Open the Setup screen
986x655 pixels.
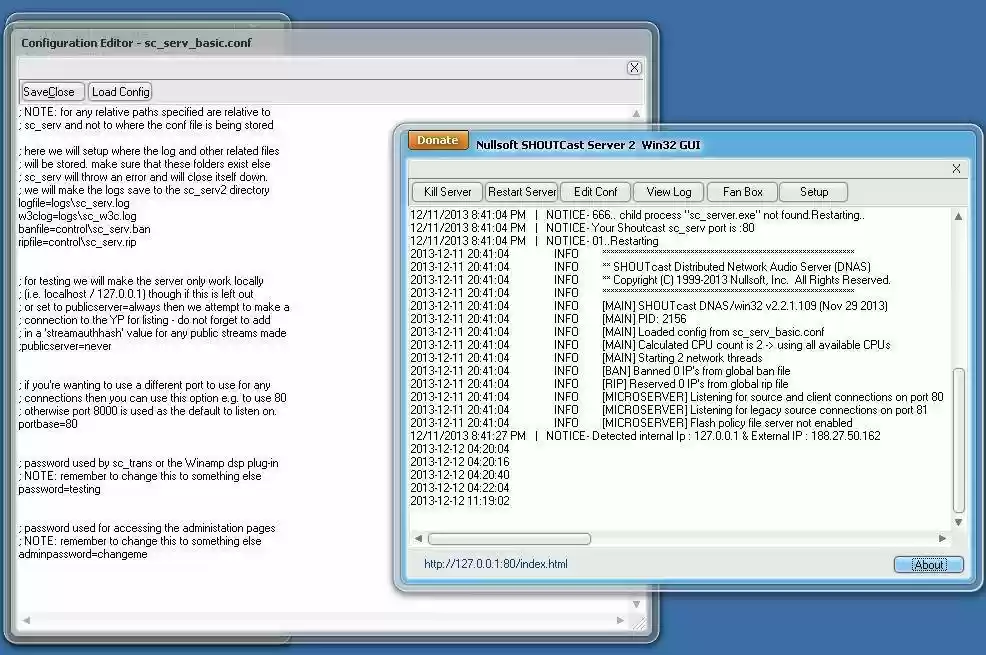(x=813, y=191)
